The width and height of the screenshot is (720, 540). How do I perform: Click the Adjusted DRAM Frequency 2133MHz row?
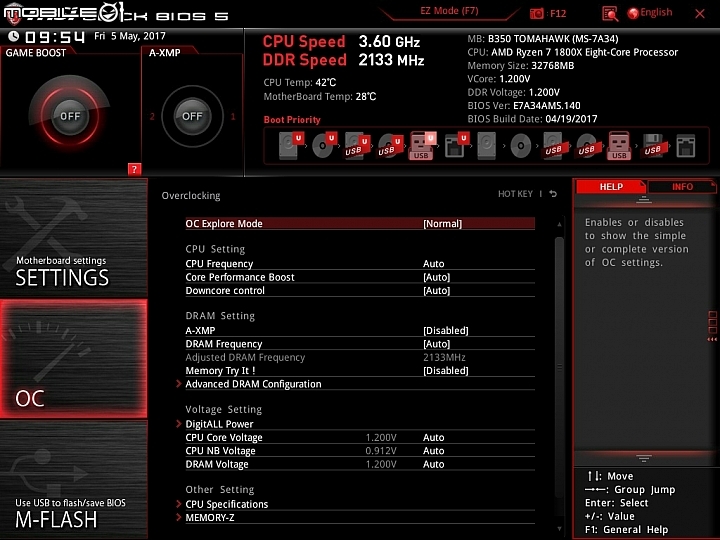pos(360,357)
